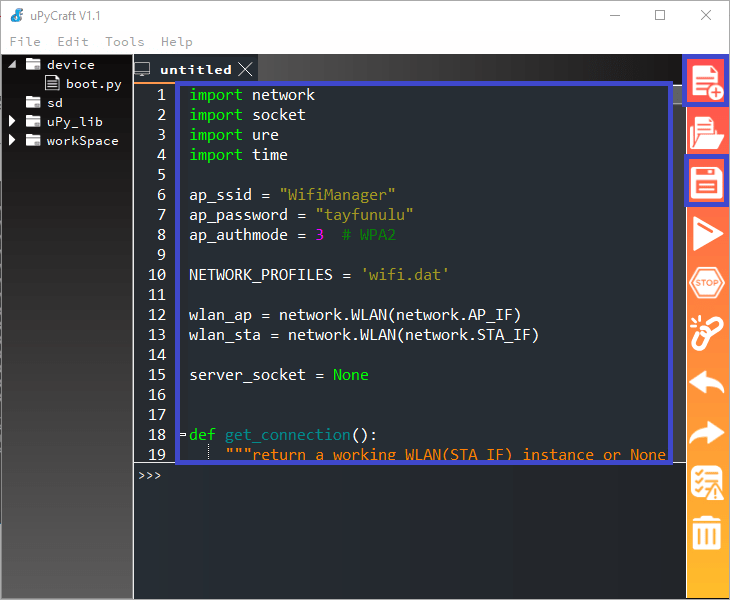This screenshot has width=730, height=600.
Task: Click the New File icon
Action: [x=707, y=81]
